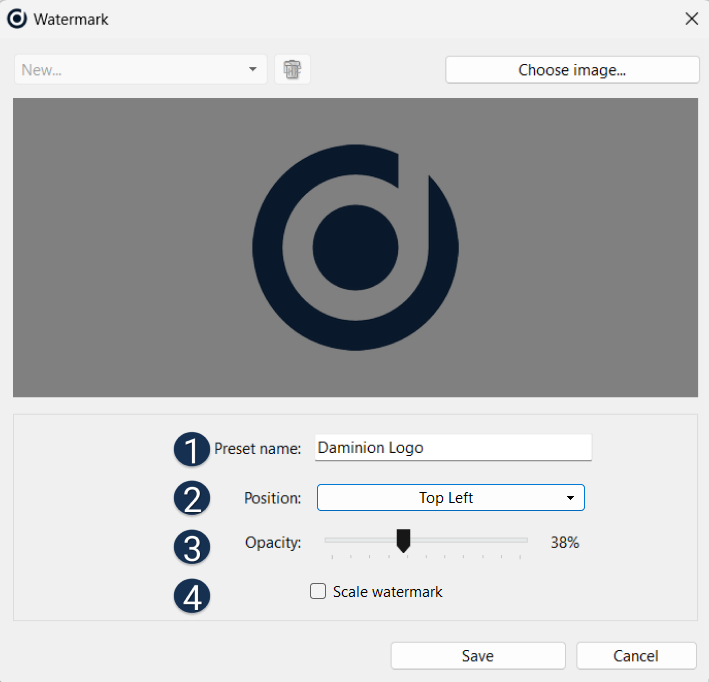This screenshot has width=709, height=682.
Task: Click the Watermark title text
Action: [x=71, y=19]
